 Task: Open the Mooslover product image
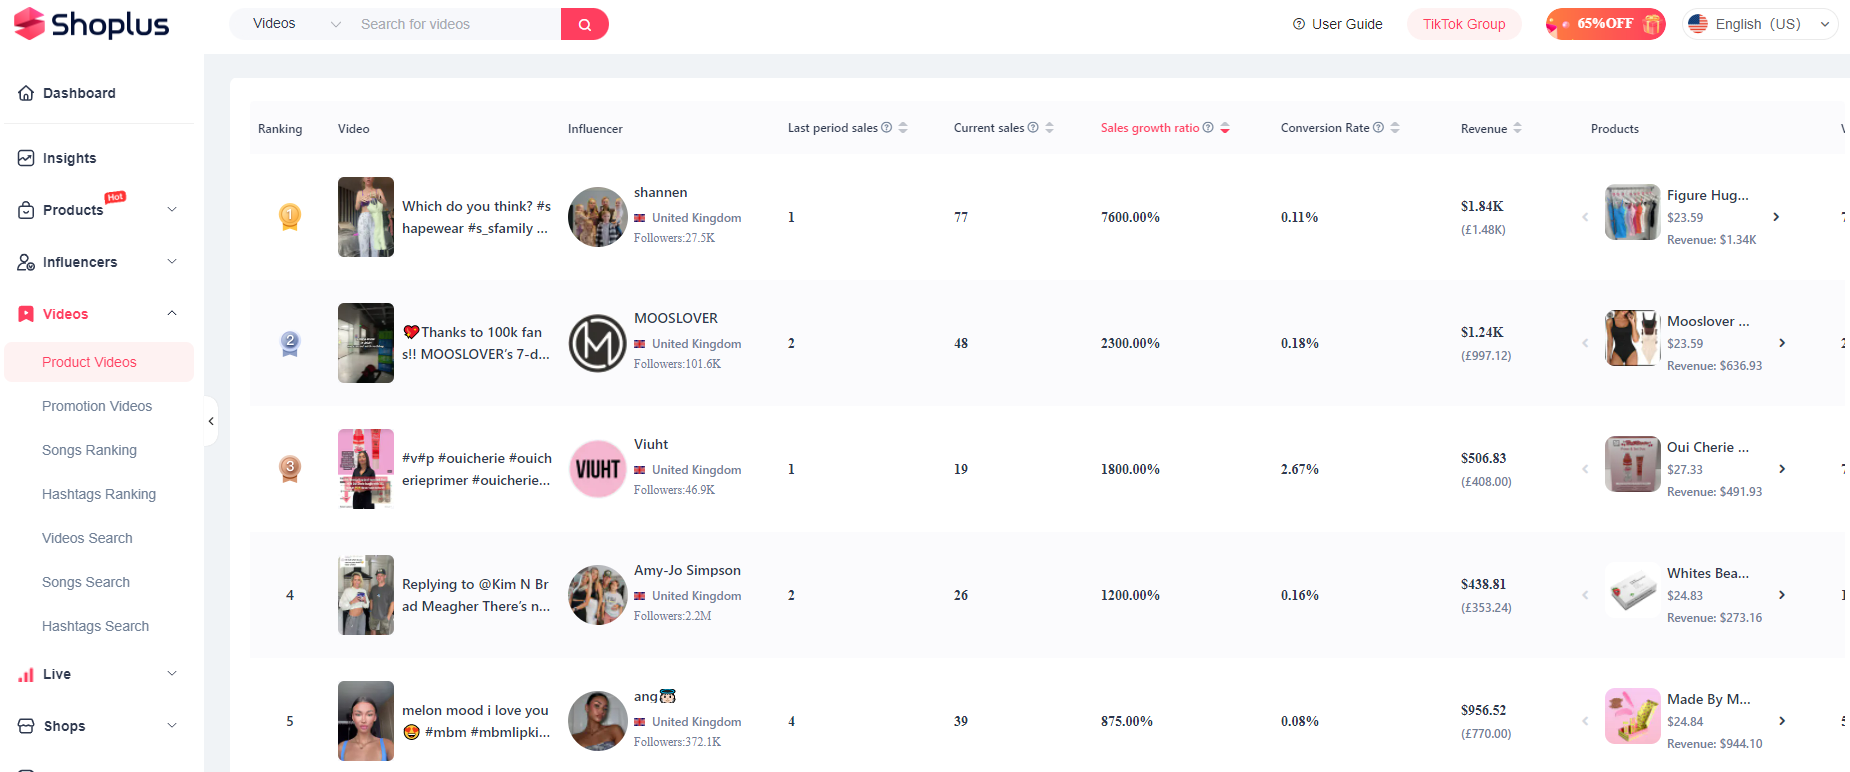pyautogui.click(x=1633, y=338)
